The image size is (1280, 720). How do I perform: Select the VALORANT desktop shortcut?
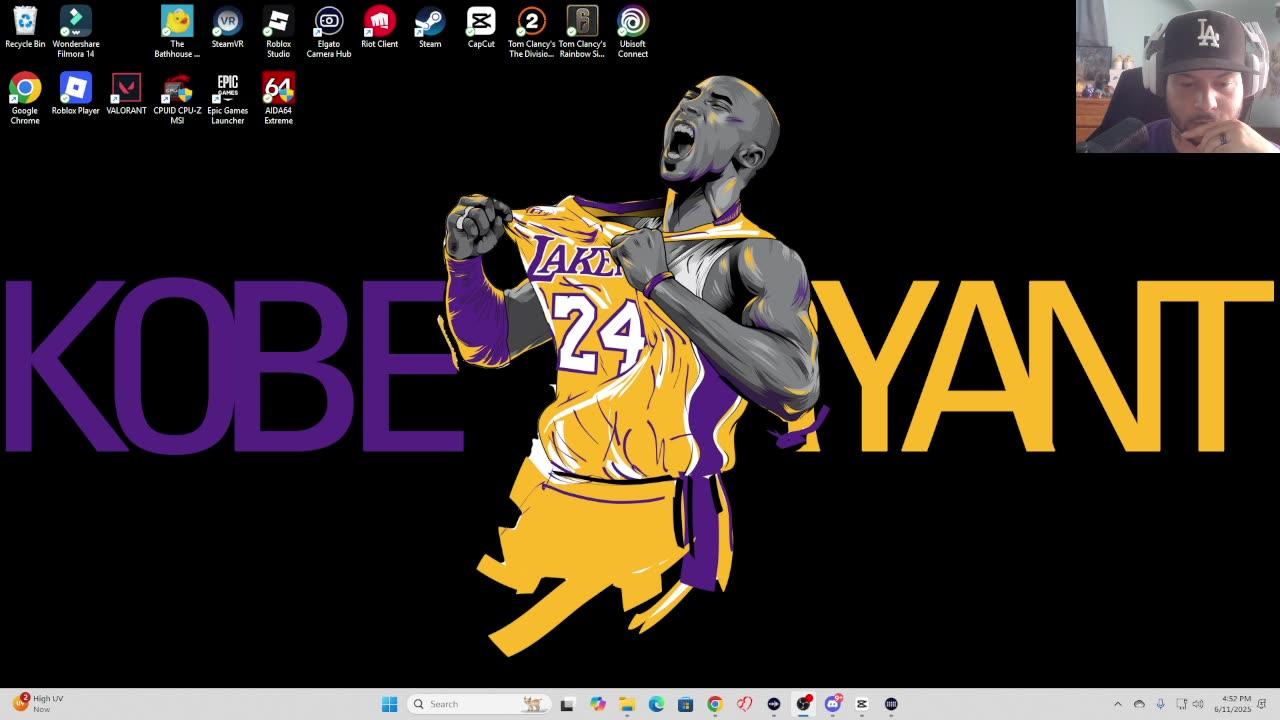(127, 94)
